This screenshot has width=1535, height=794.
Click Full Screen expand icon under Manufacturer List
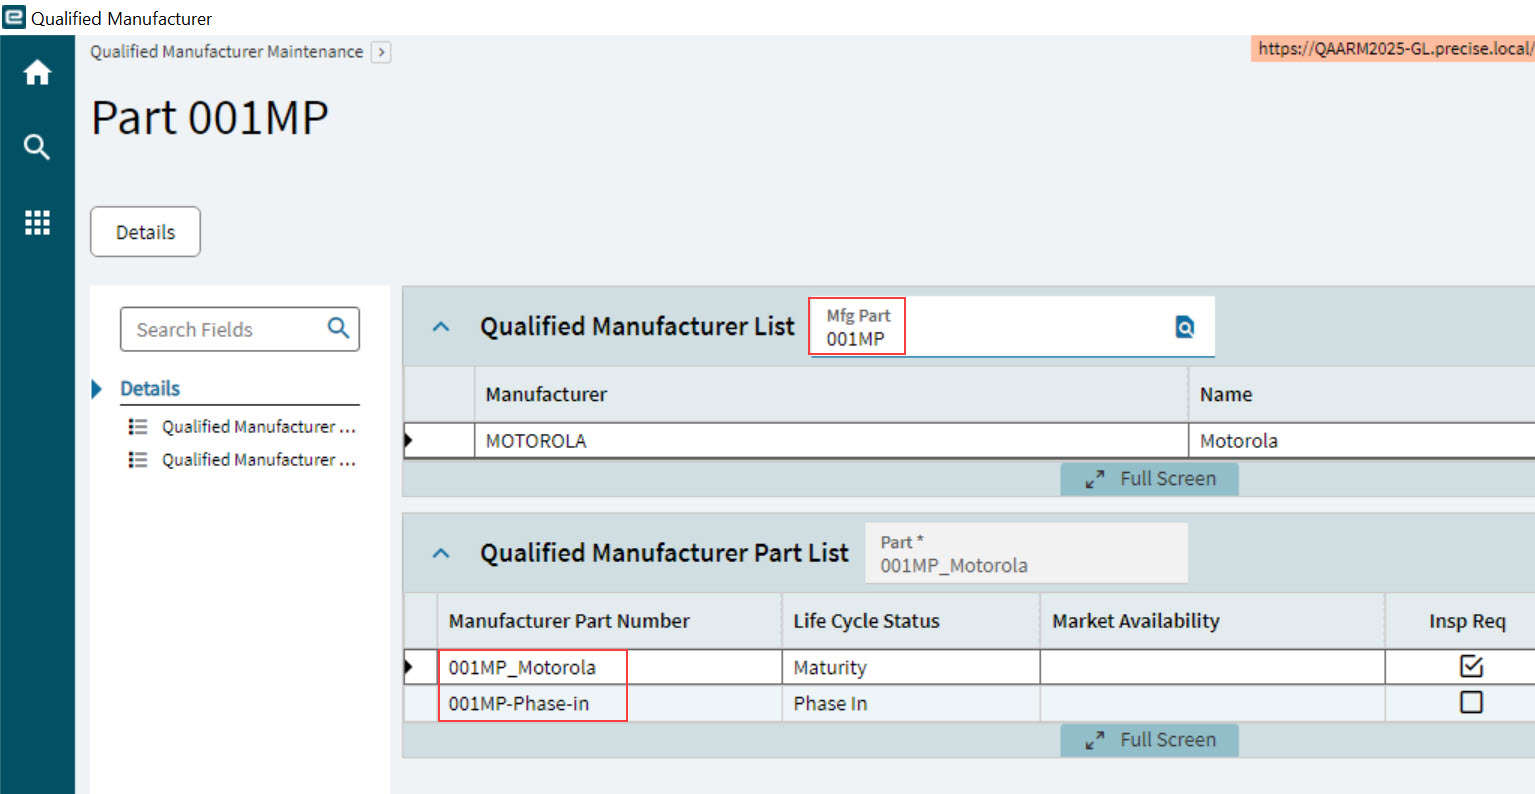(1096, 478)
